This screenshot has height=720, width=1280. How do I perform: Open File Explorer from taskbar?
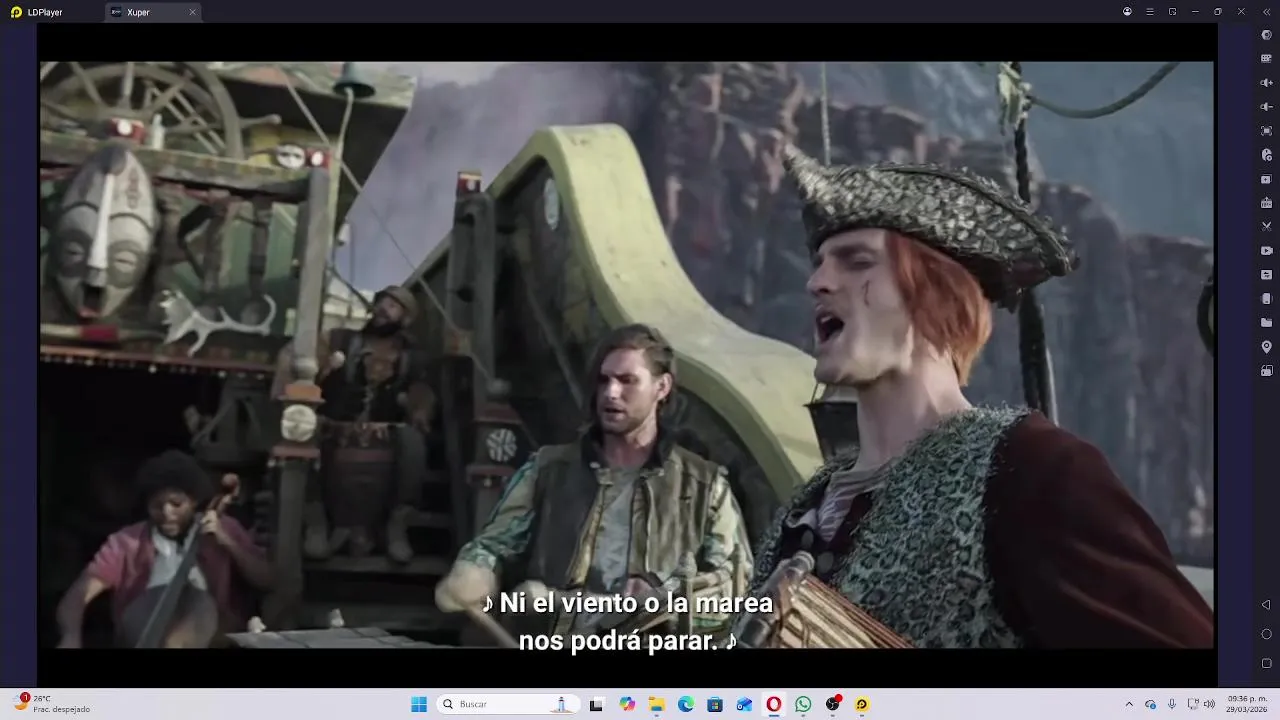(x=656, y=704)
